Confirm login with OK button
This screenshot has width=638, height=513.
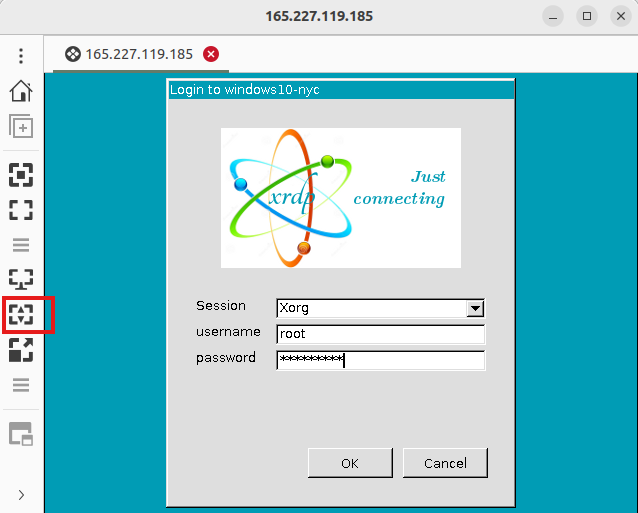350,463
